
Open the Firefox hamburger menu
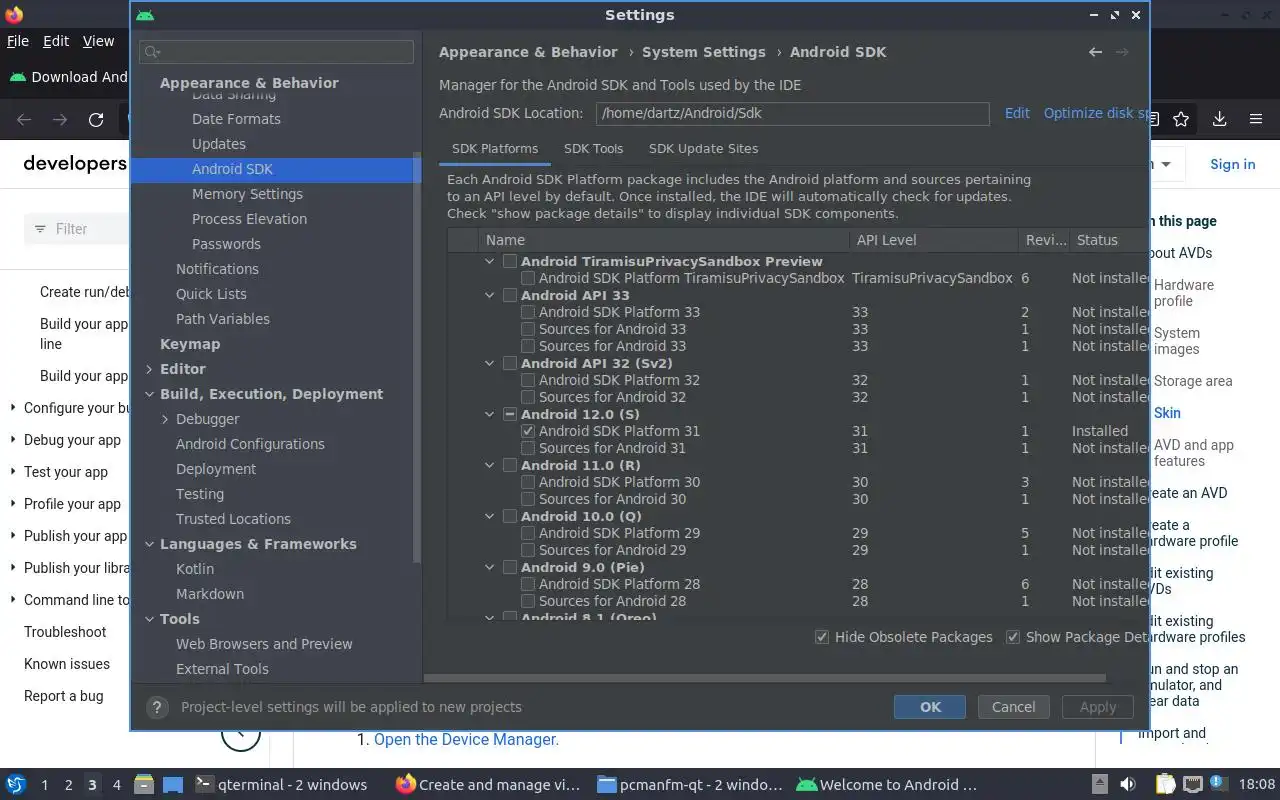click(1256, 119)
